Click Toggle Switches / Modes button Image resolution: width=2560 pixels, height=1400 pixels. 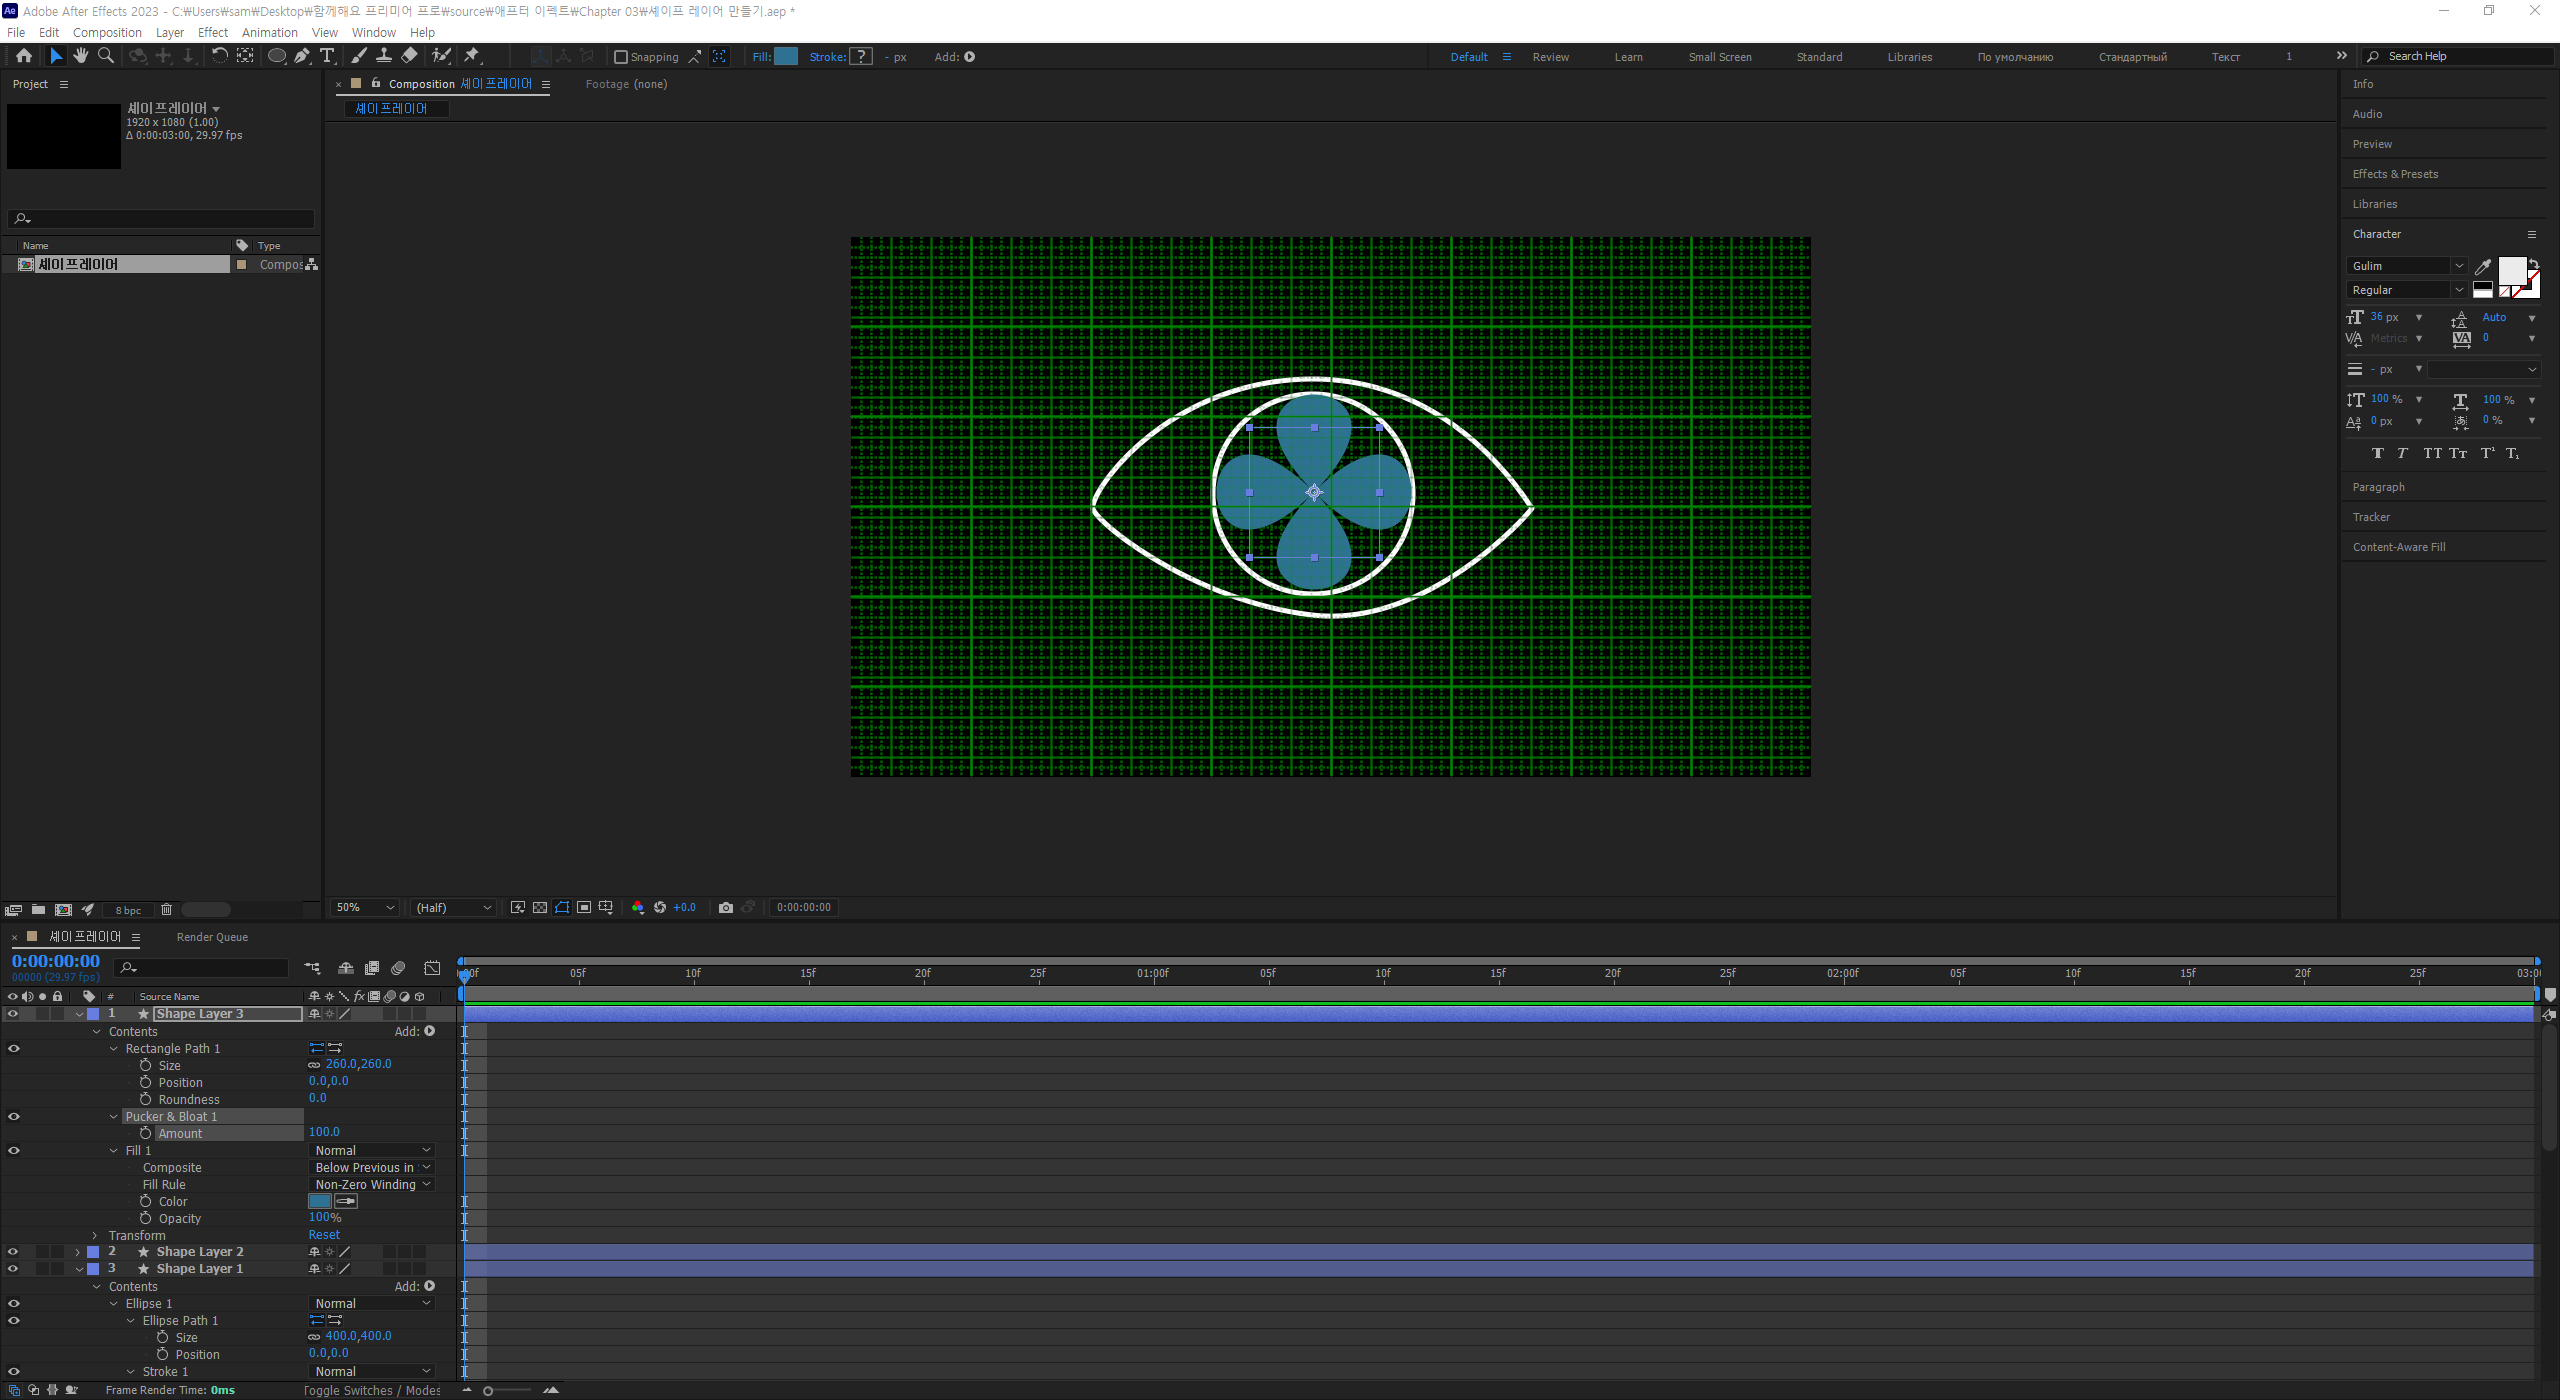pos(372,1390)
